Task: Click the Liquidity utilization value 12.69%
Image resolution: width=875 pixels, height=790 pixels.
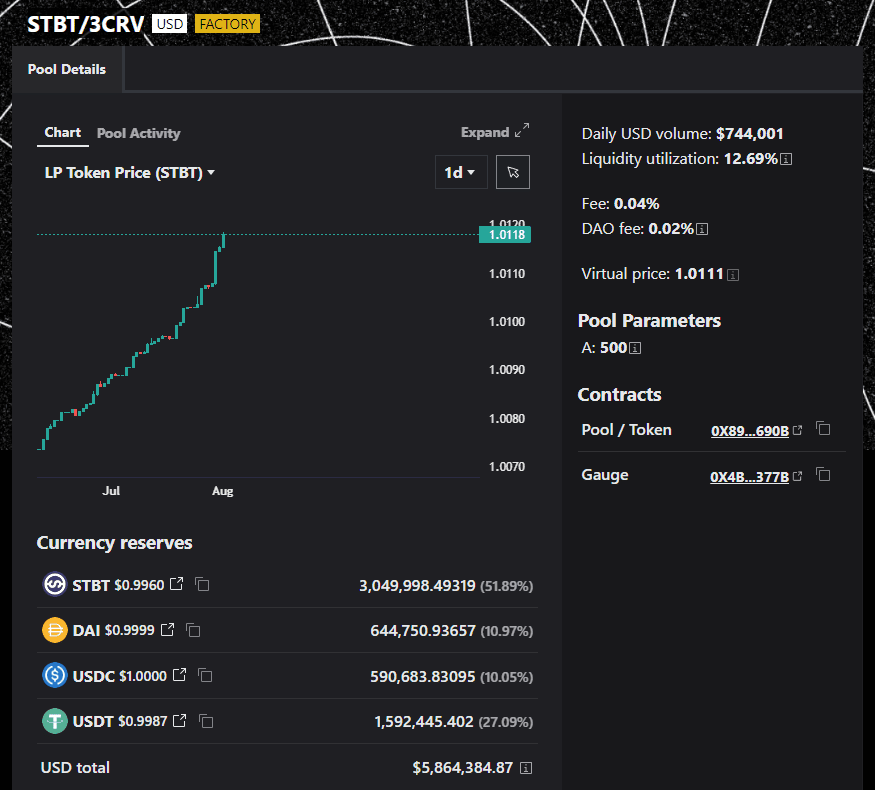Action: [751, 159]
